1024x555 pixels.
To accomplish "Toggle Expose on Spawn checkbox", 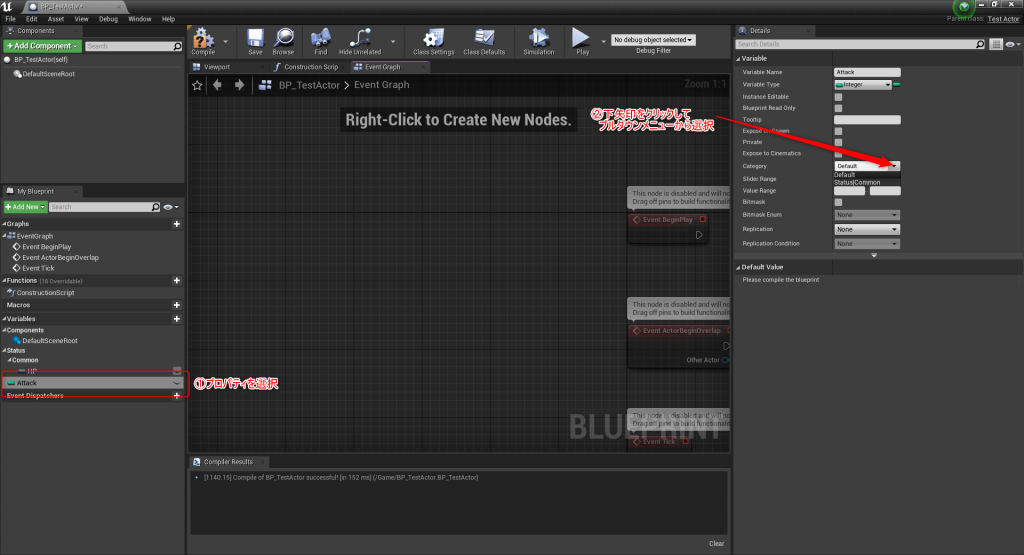I will (839, 131).
